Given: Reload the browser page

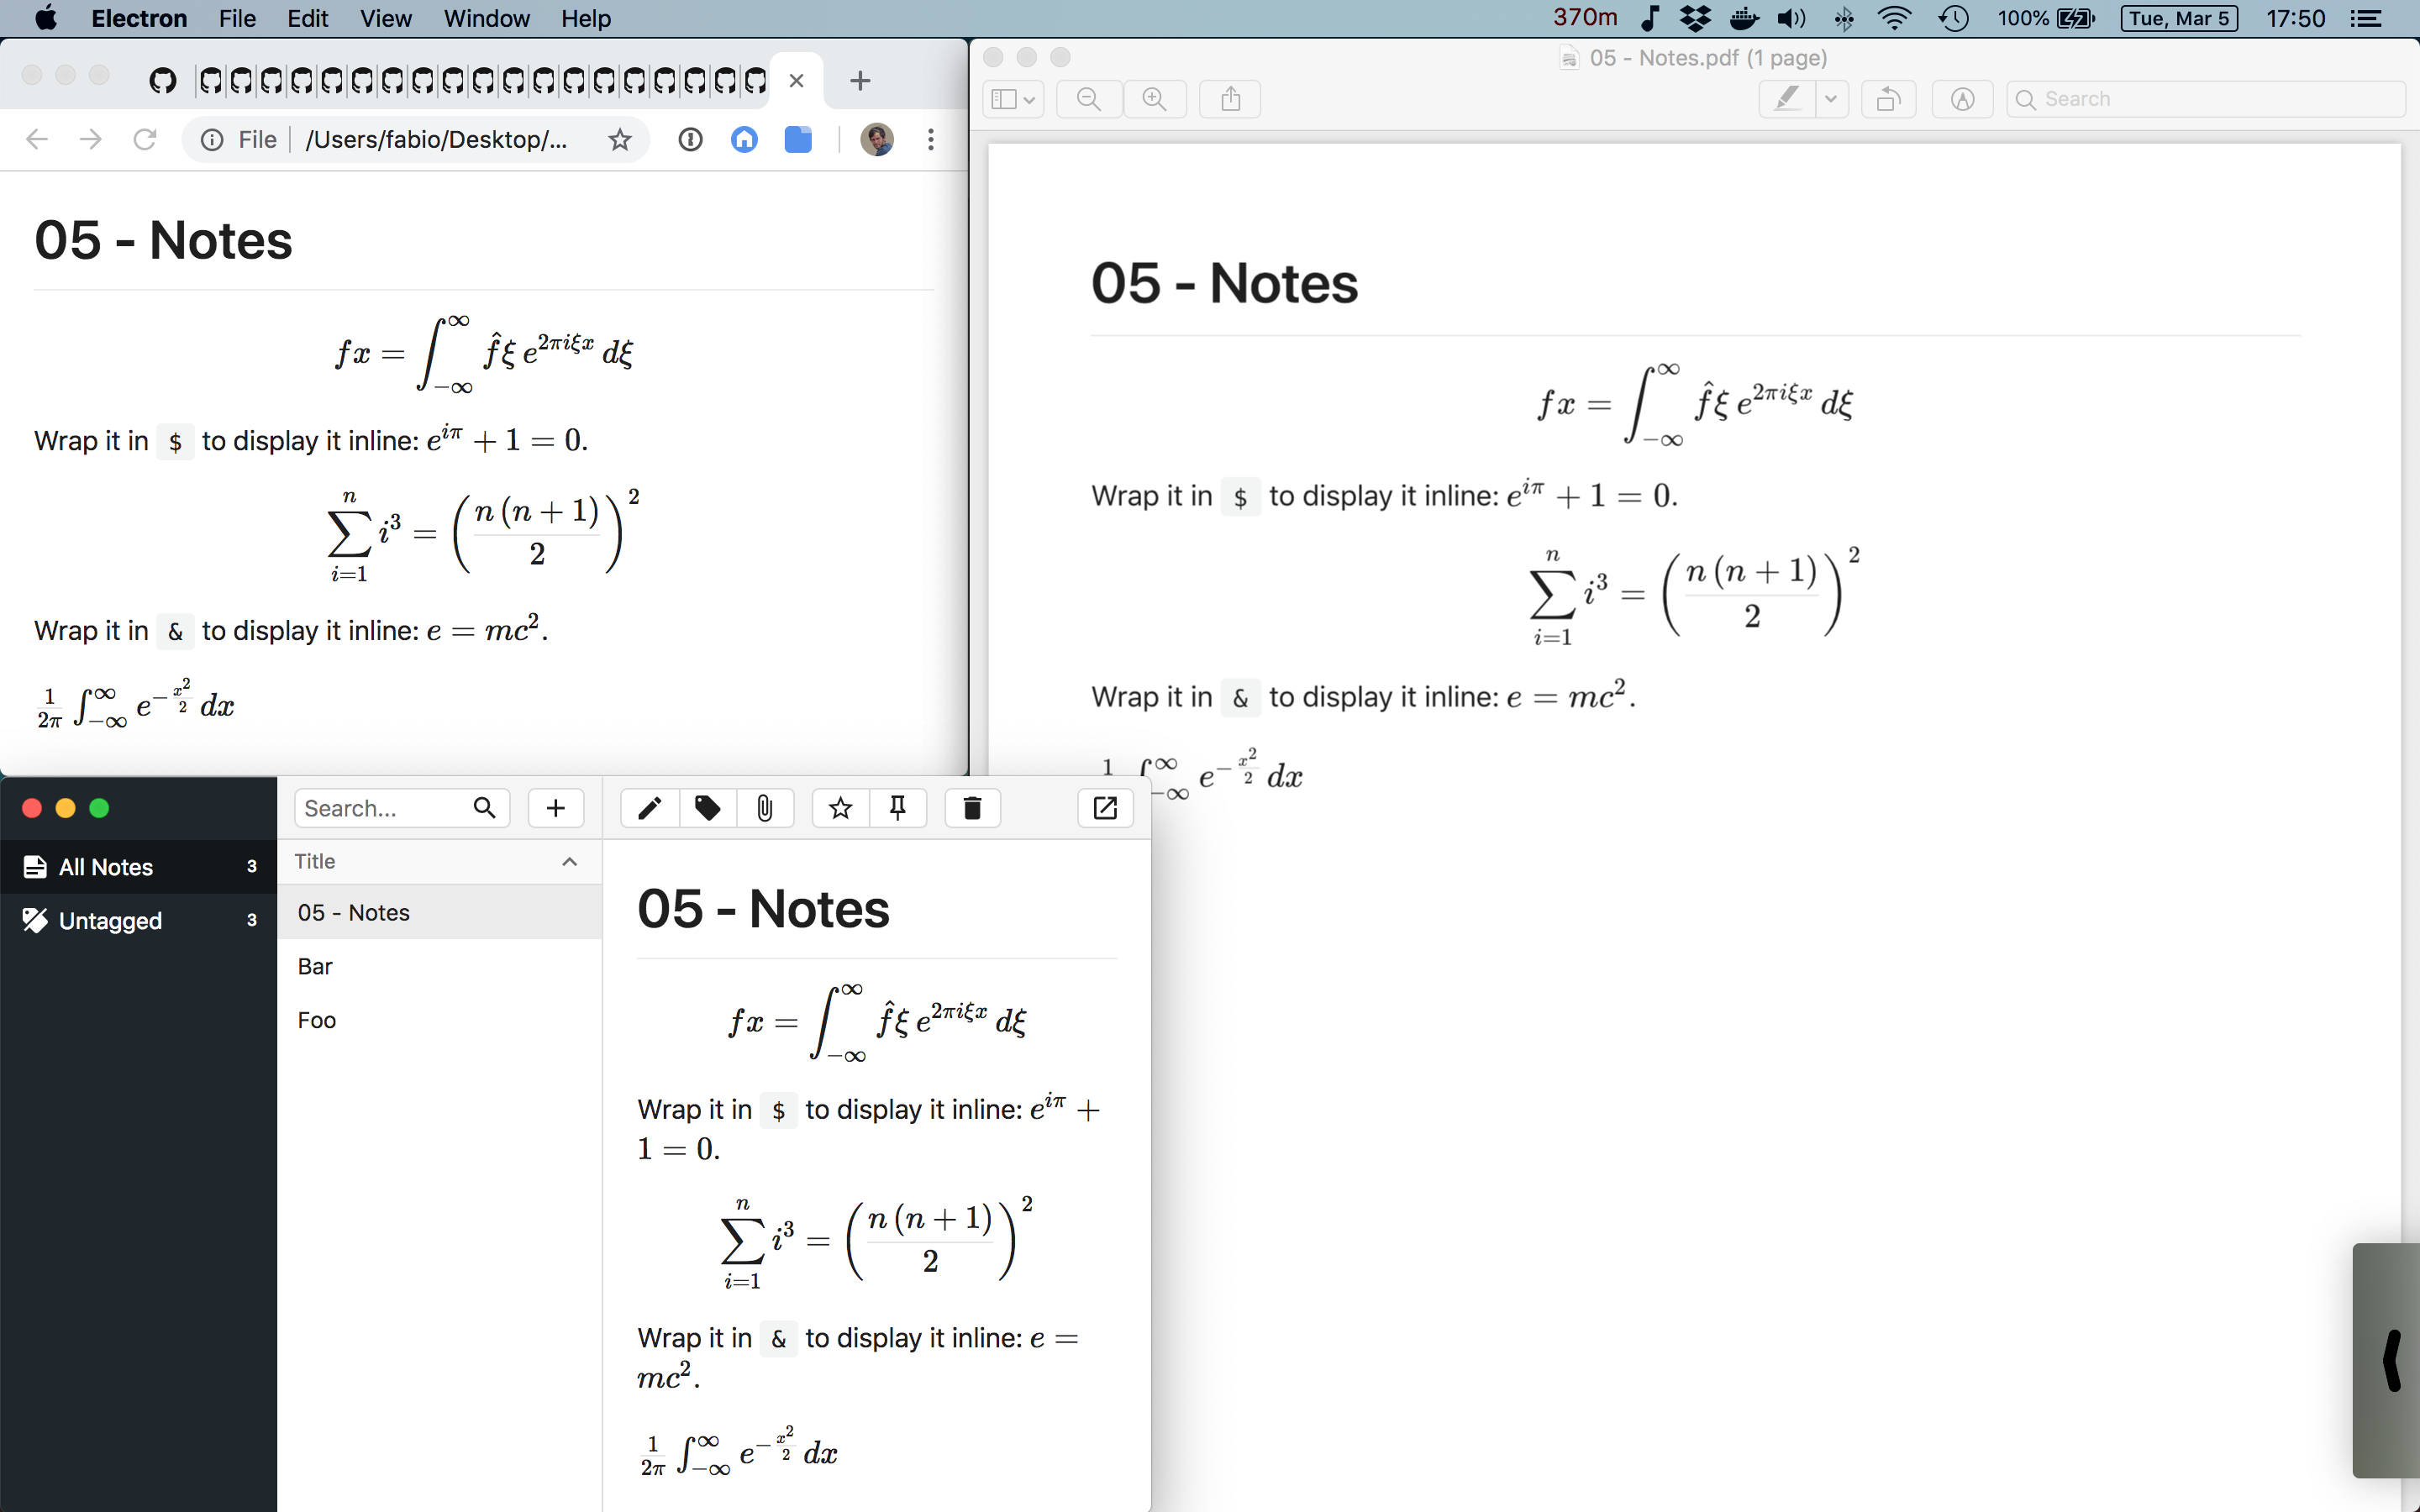Looking at the screenshot, I should (x=145, y=139).
